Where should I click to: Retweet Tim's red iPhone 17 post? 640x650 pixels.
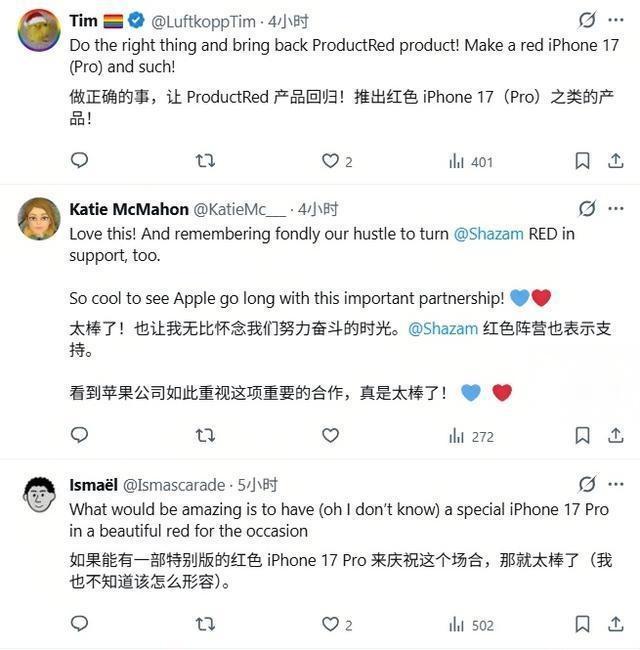coord(205,160)
